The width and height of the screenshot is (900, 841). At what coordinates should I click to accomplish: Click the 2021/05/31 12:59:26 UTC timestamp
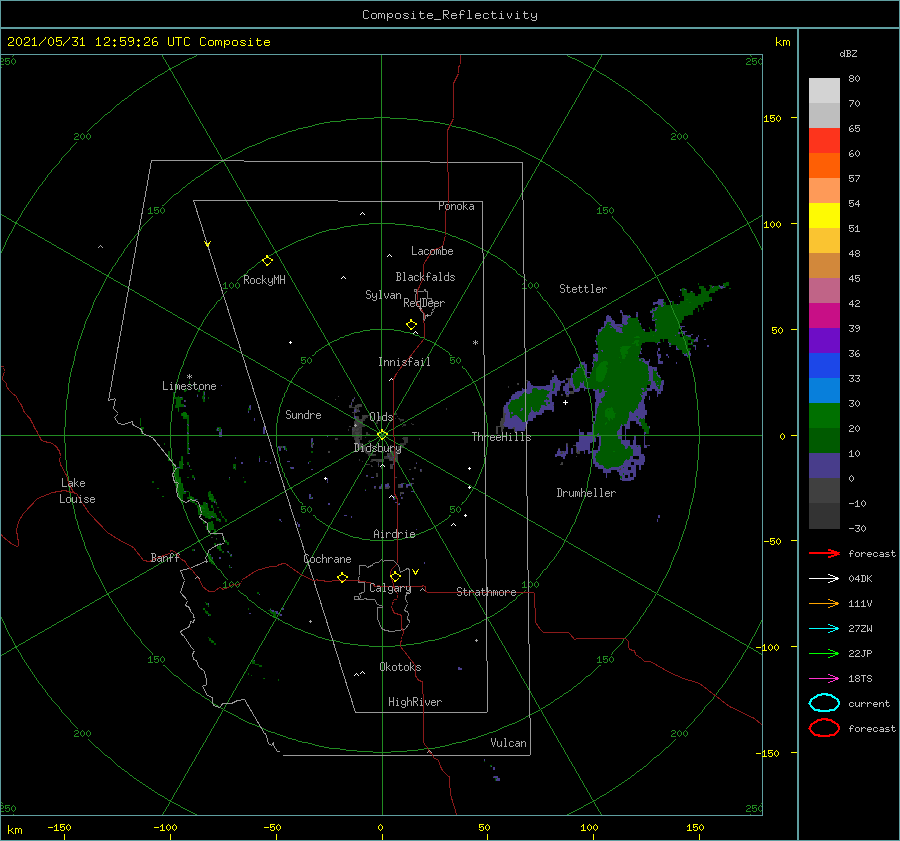(x=138, y=42)
